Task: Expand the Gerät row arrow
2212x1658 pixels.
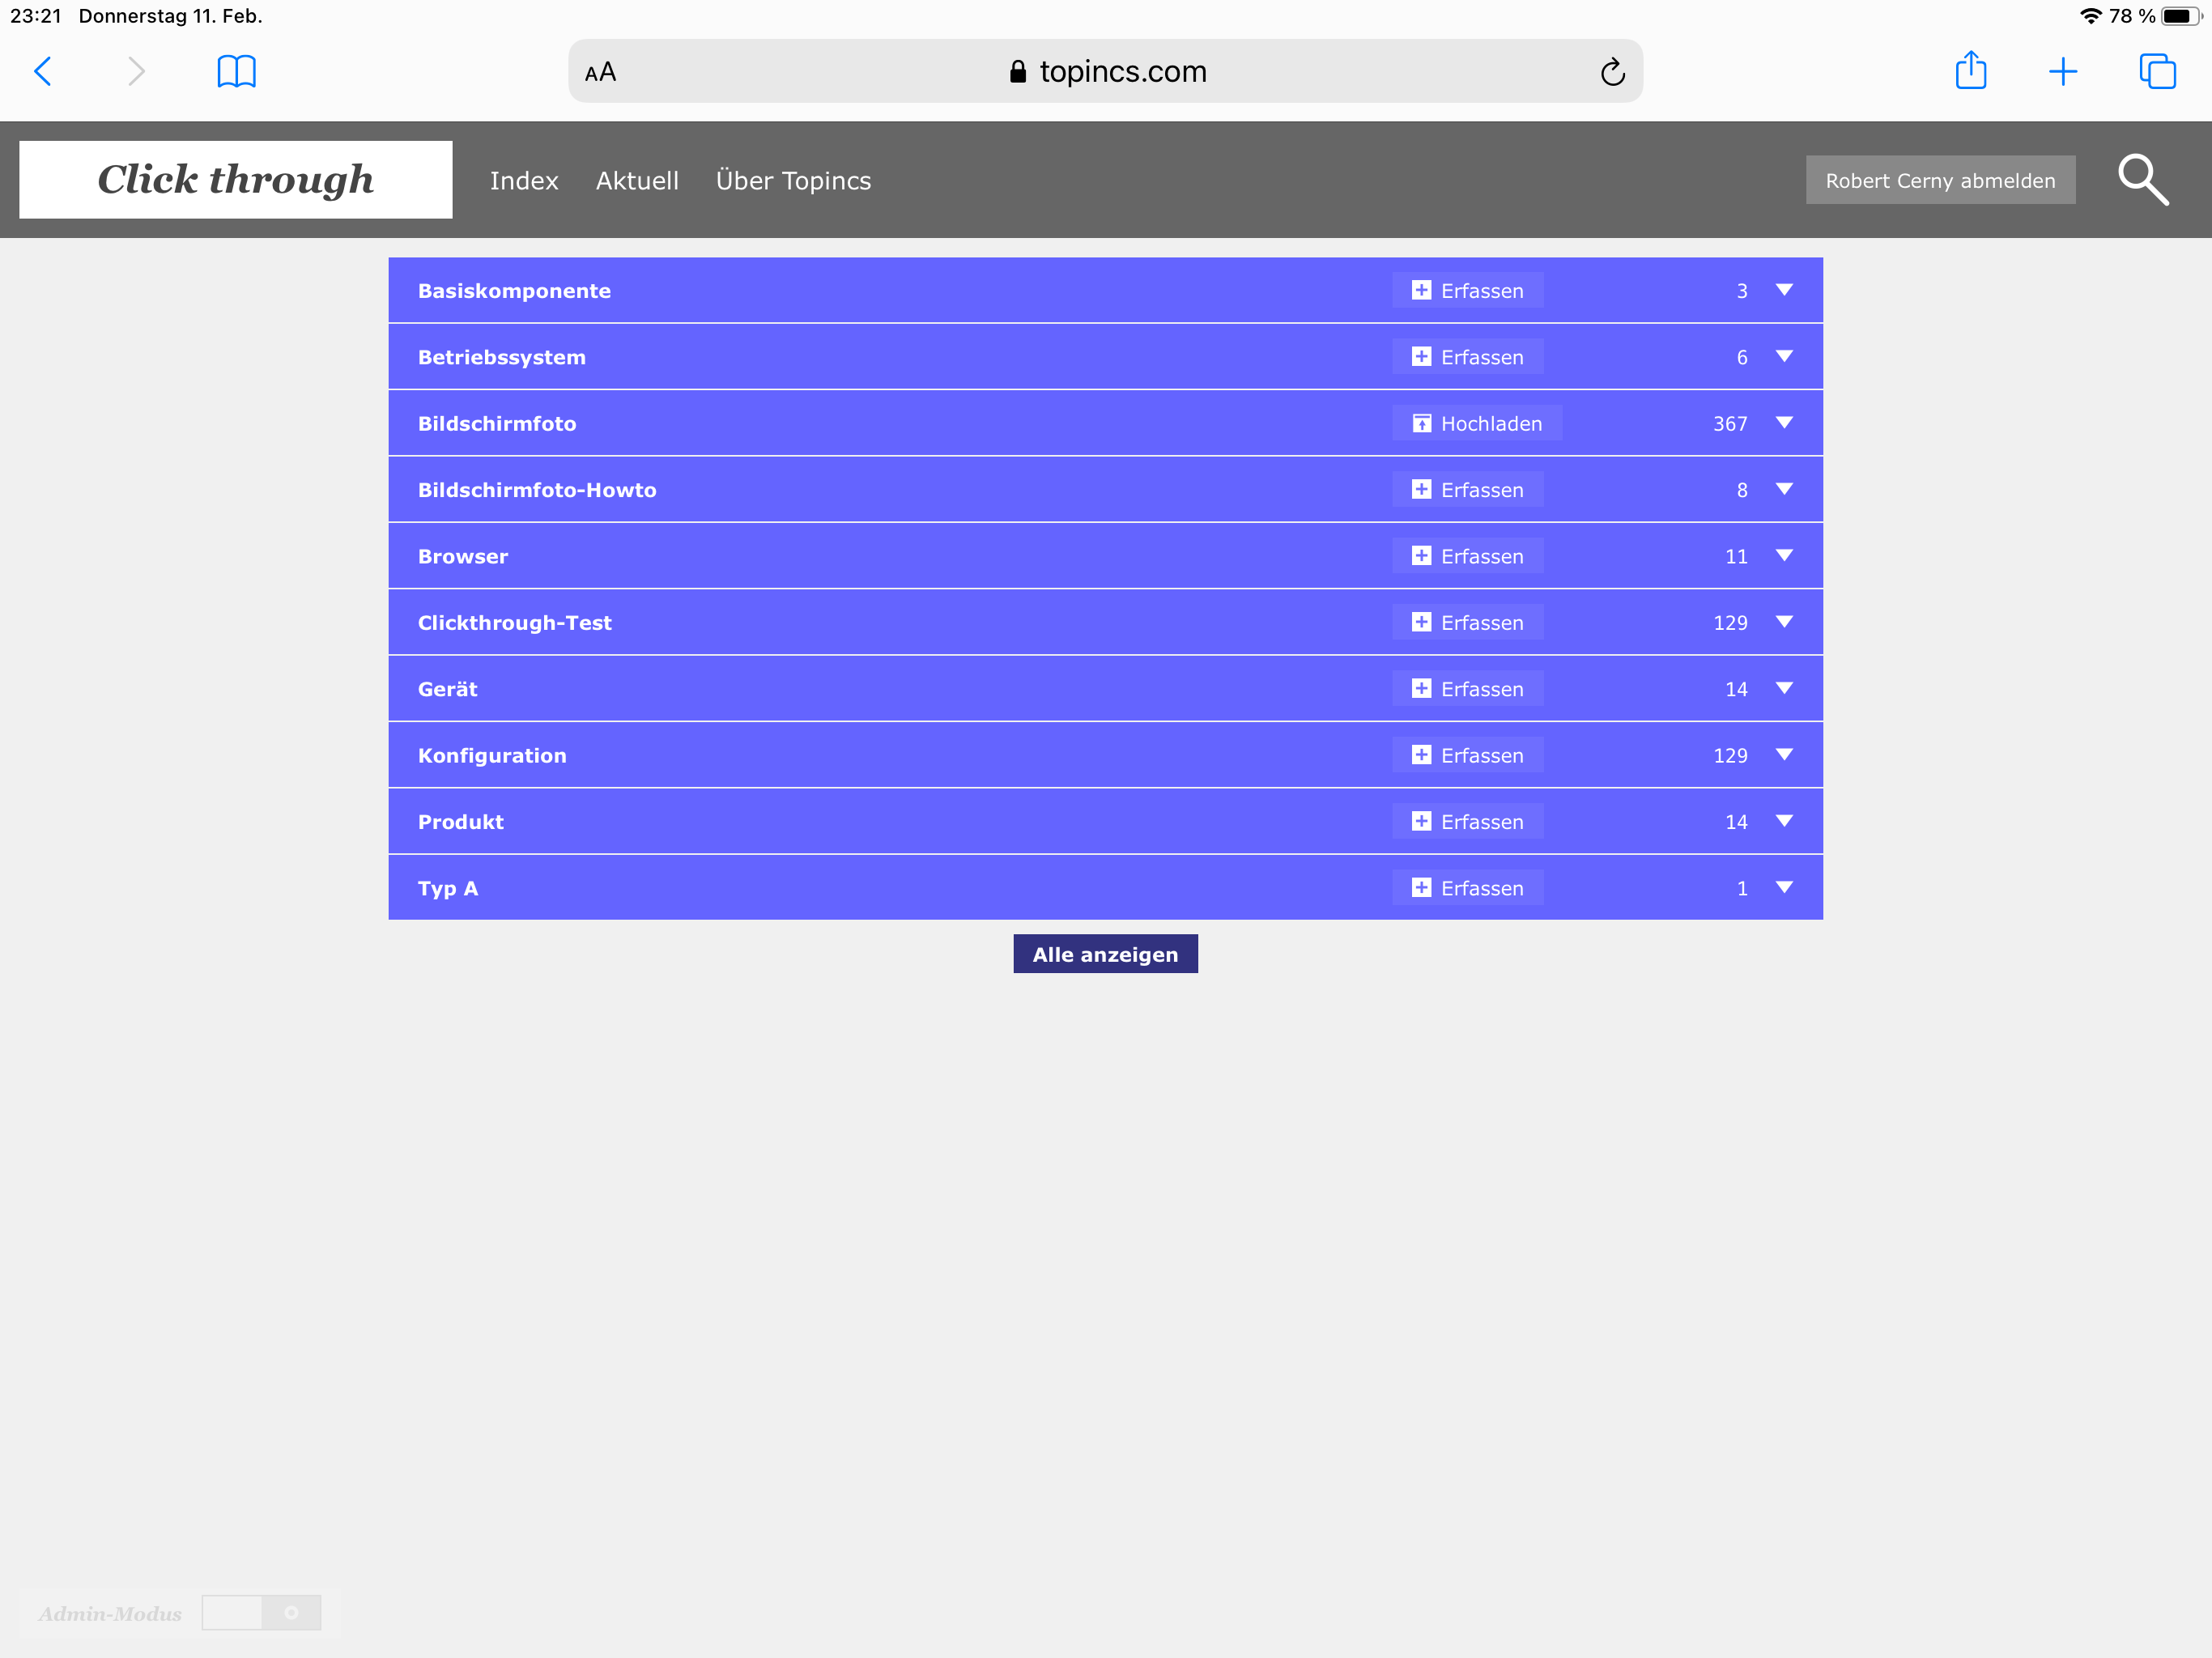Action: tap(1784, 688)
